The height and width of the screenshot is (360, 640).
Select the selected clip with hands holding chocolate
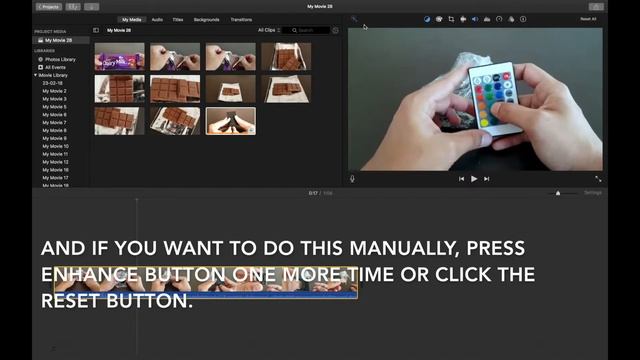point(231,121)
